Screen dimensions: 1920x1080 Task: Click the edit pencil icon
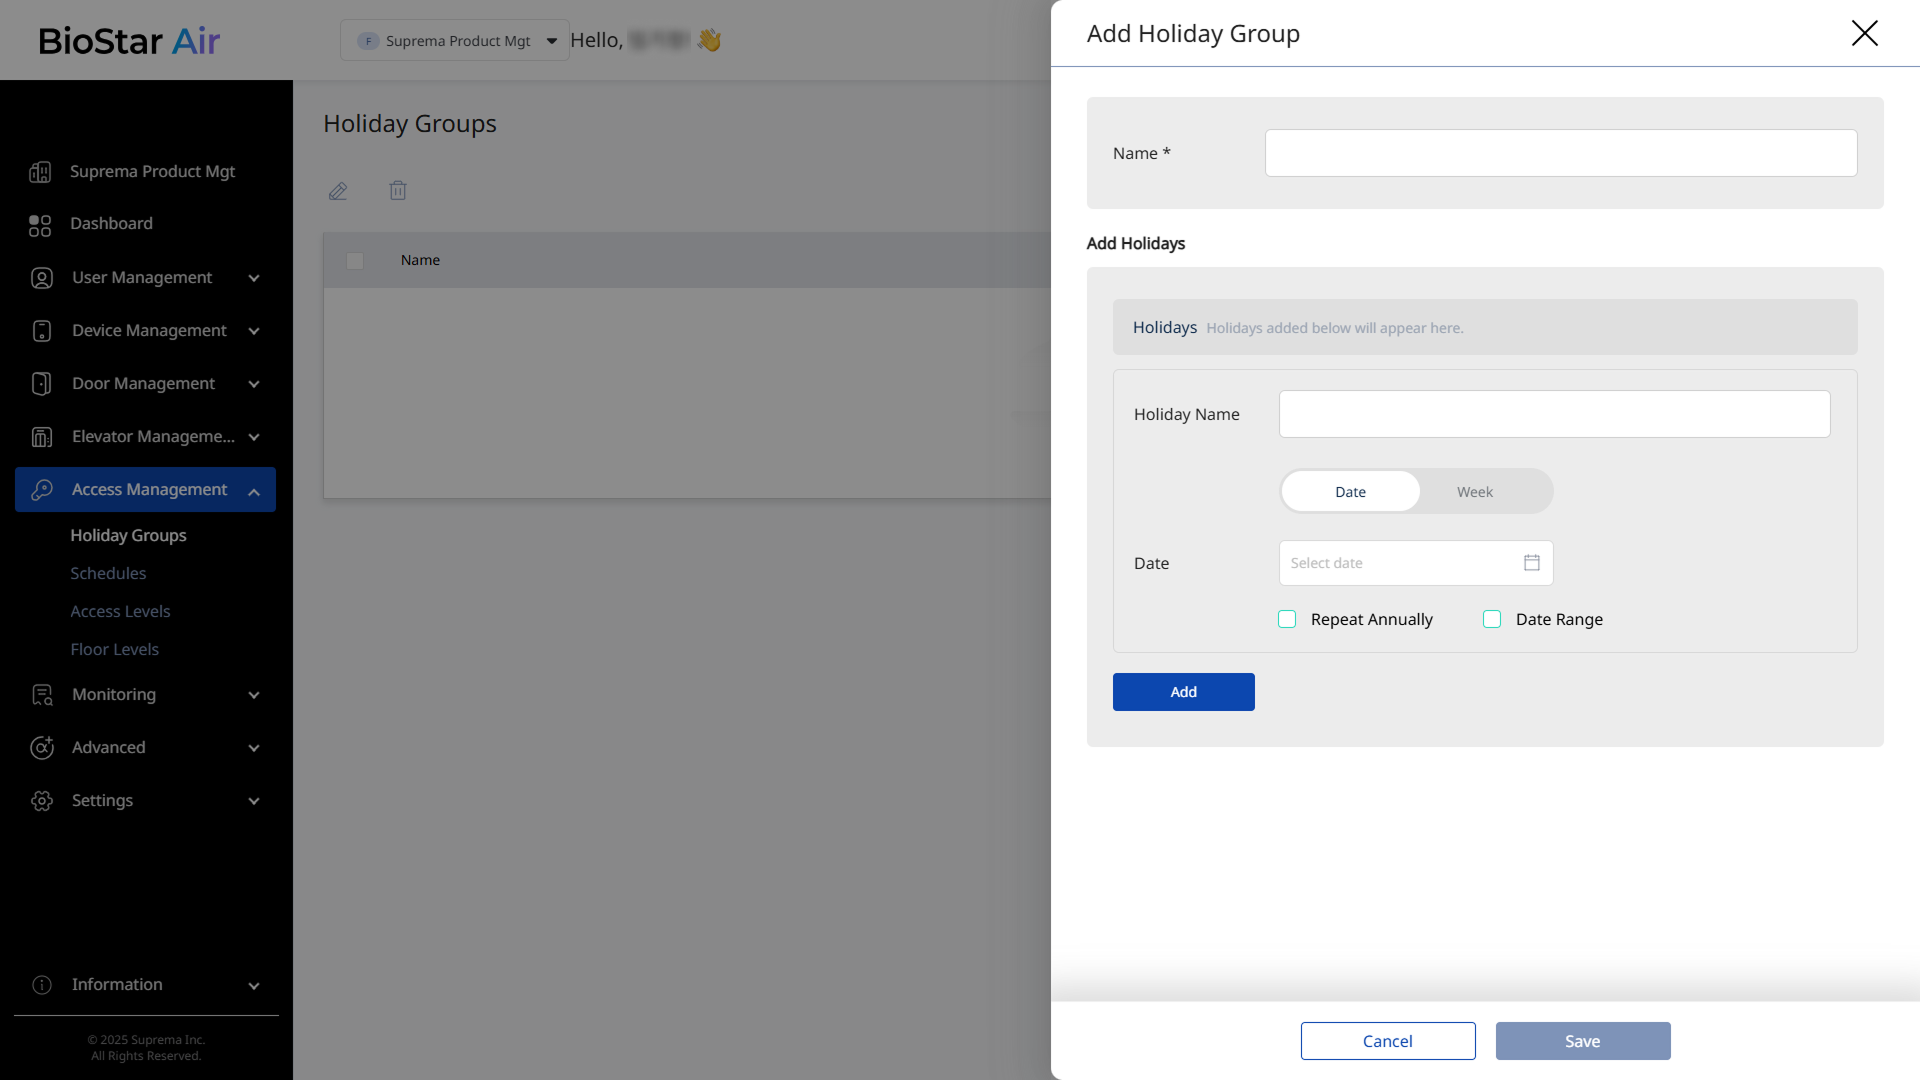click(338, 191)
